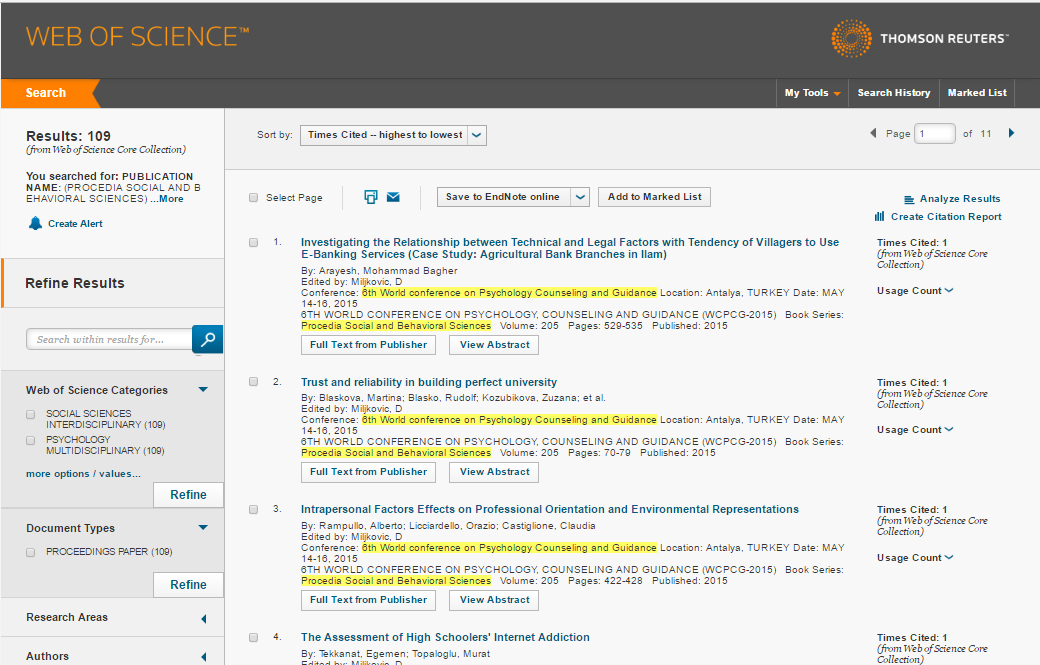Screen dimensions: 1040x665
Task: Open Assessment of High Schoolers' Internet Addiction link
Action: click(x=445, y=638)
